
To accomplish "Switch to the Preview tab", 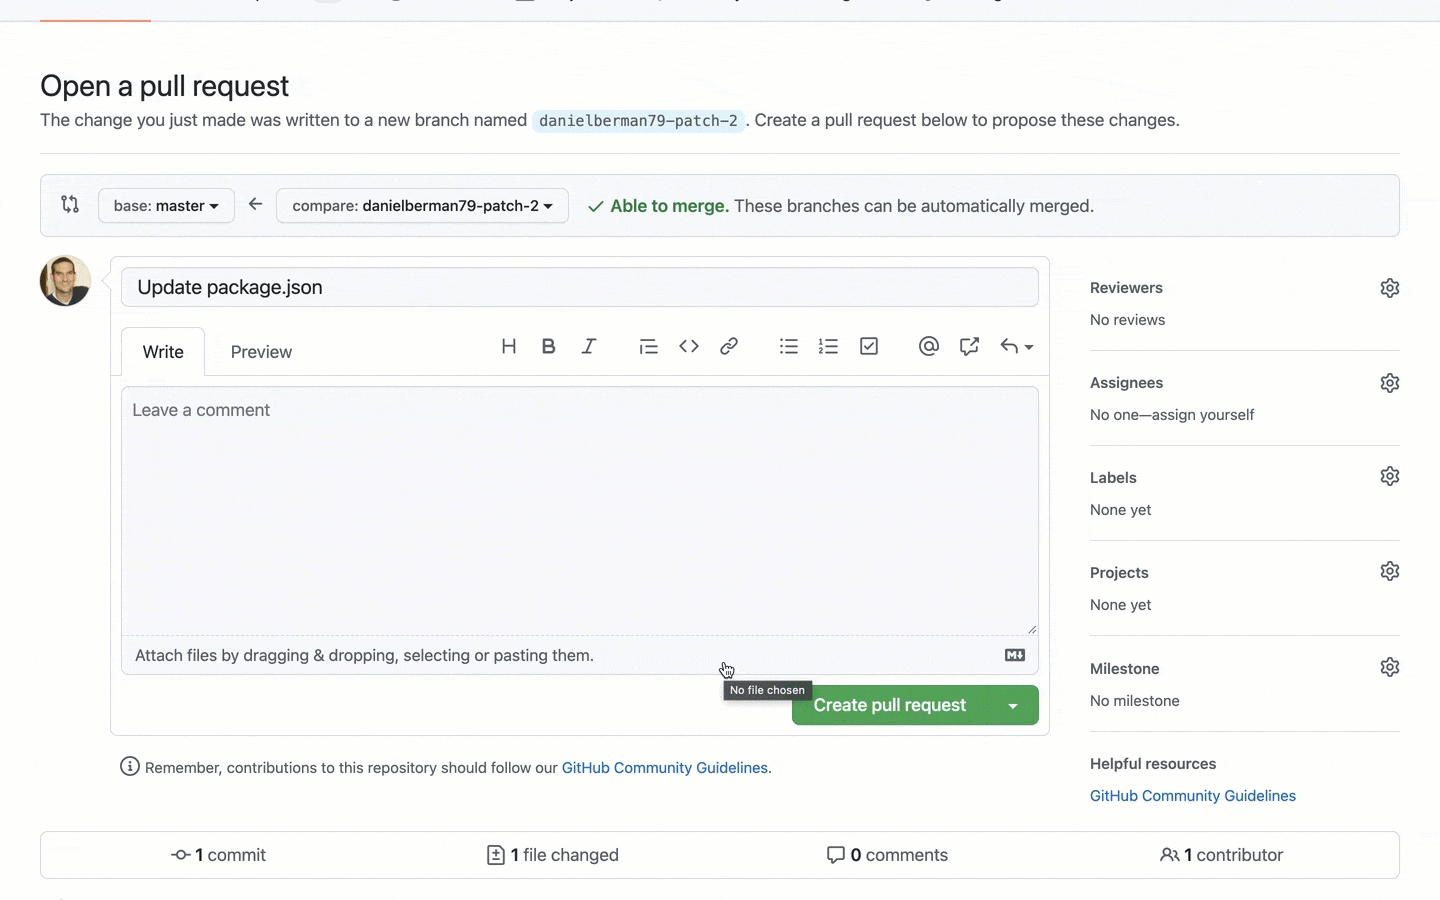I will coord(261,352).
